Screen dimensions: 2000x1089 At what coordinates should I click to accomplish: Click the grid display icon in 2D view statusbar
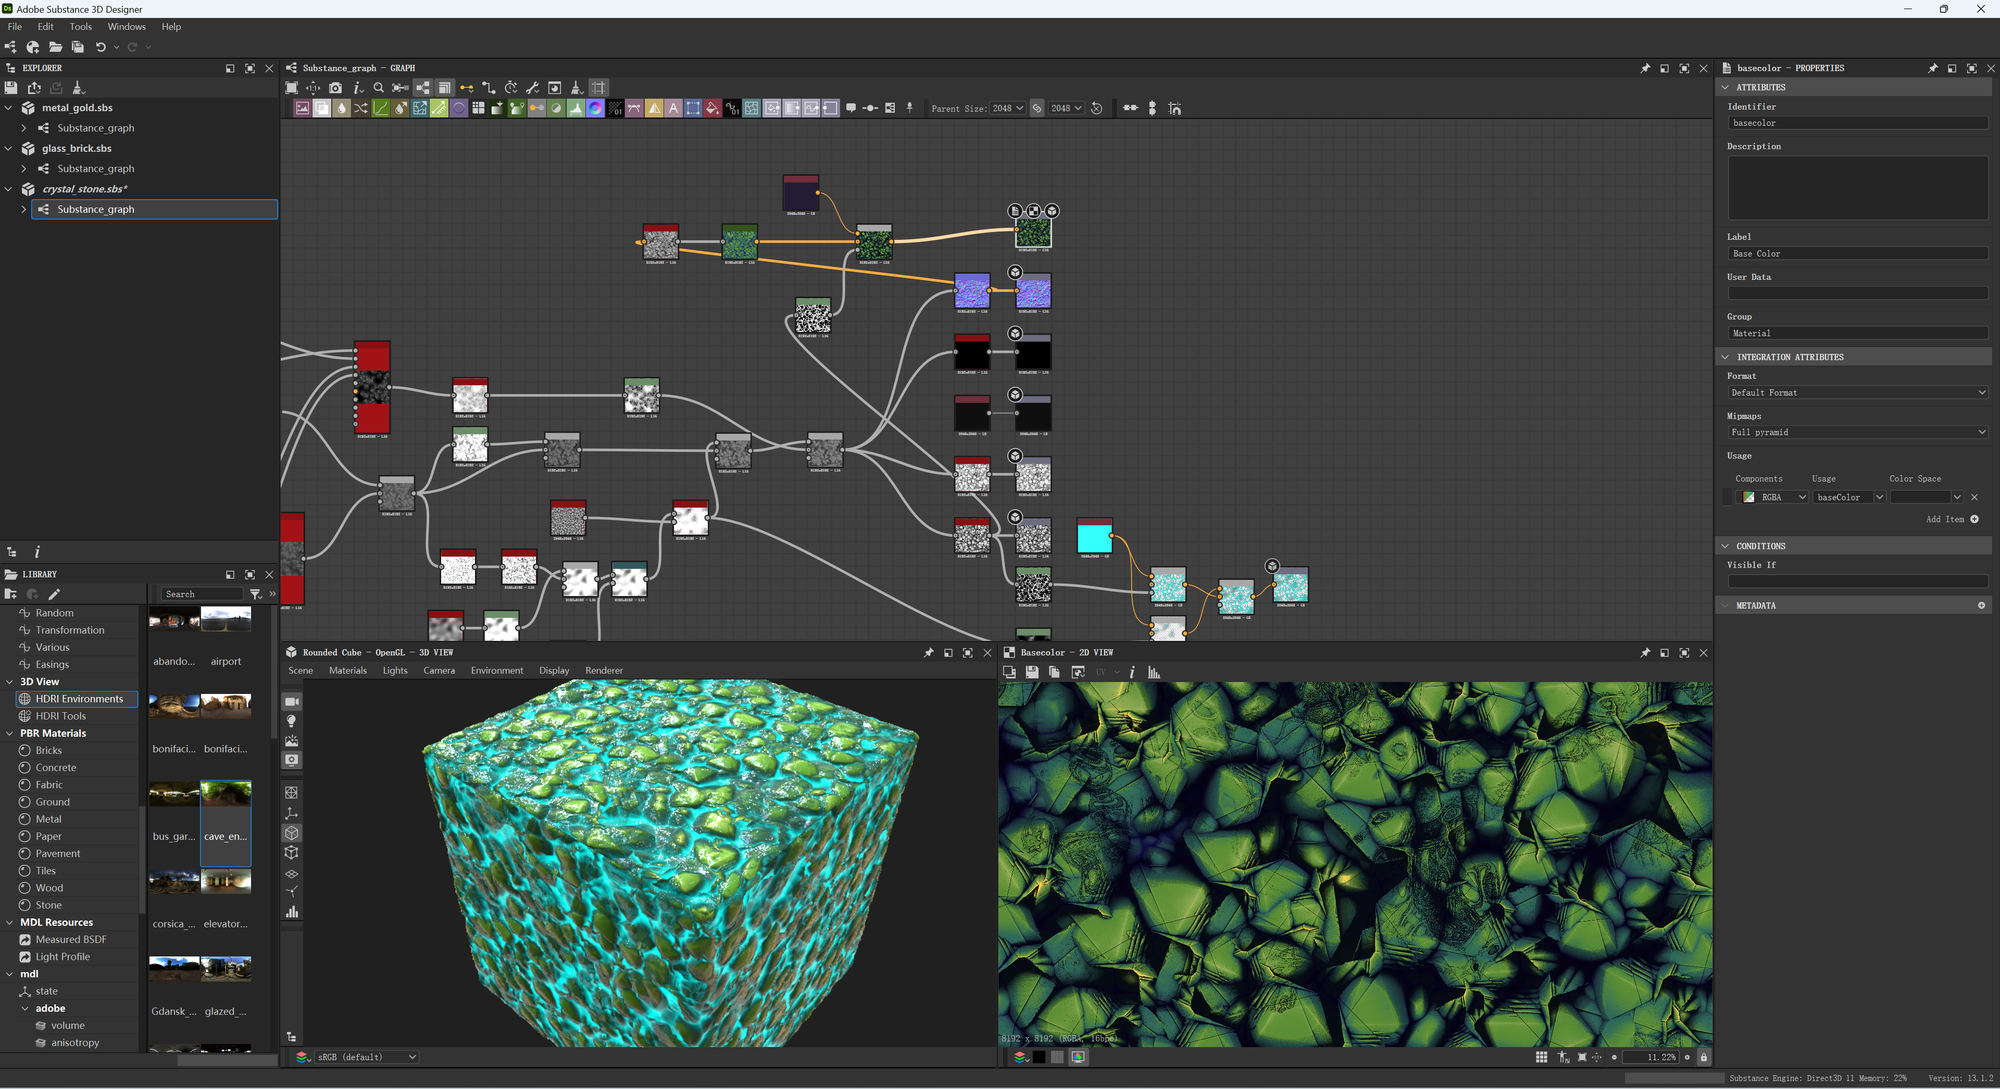tap(1542, 1057)
